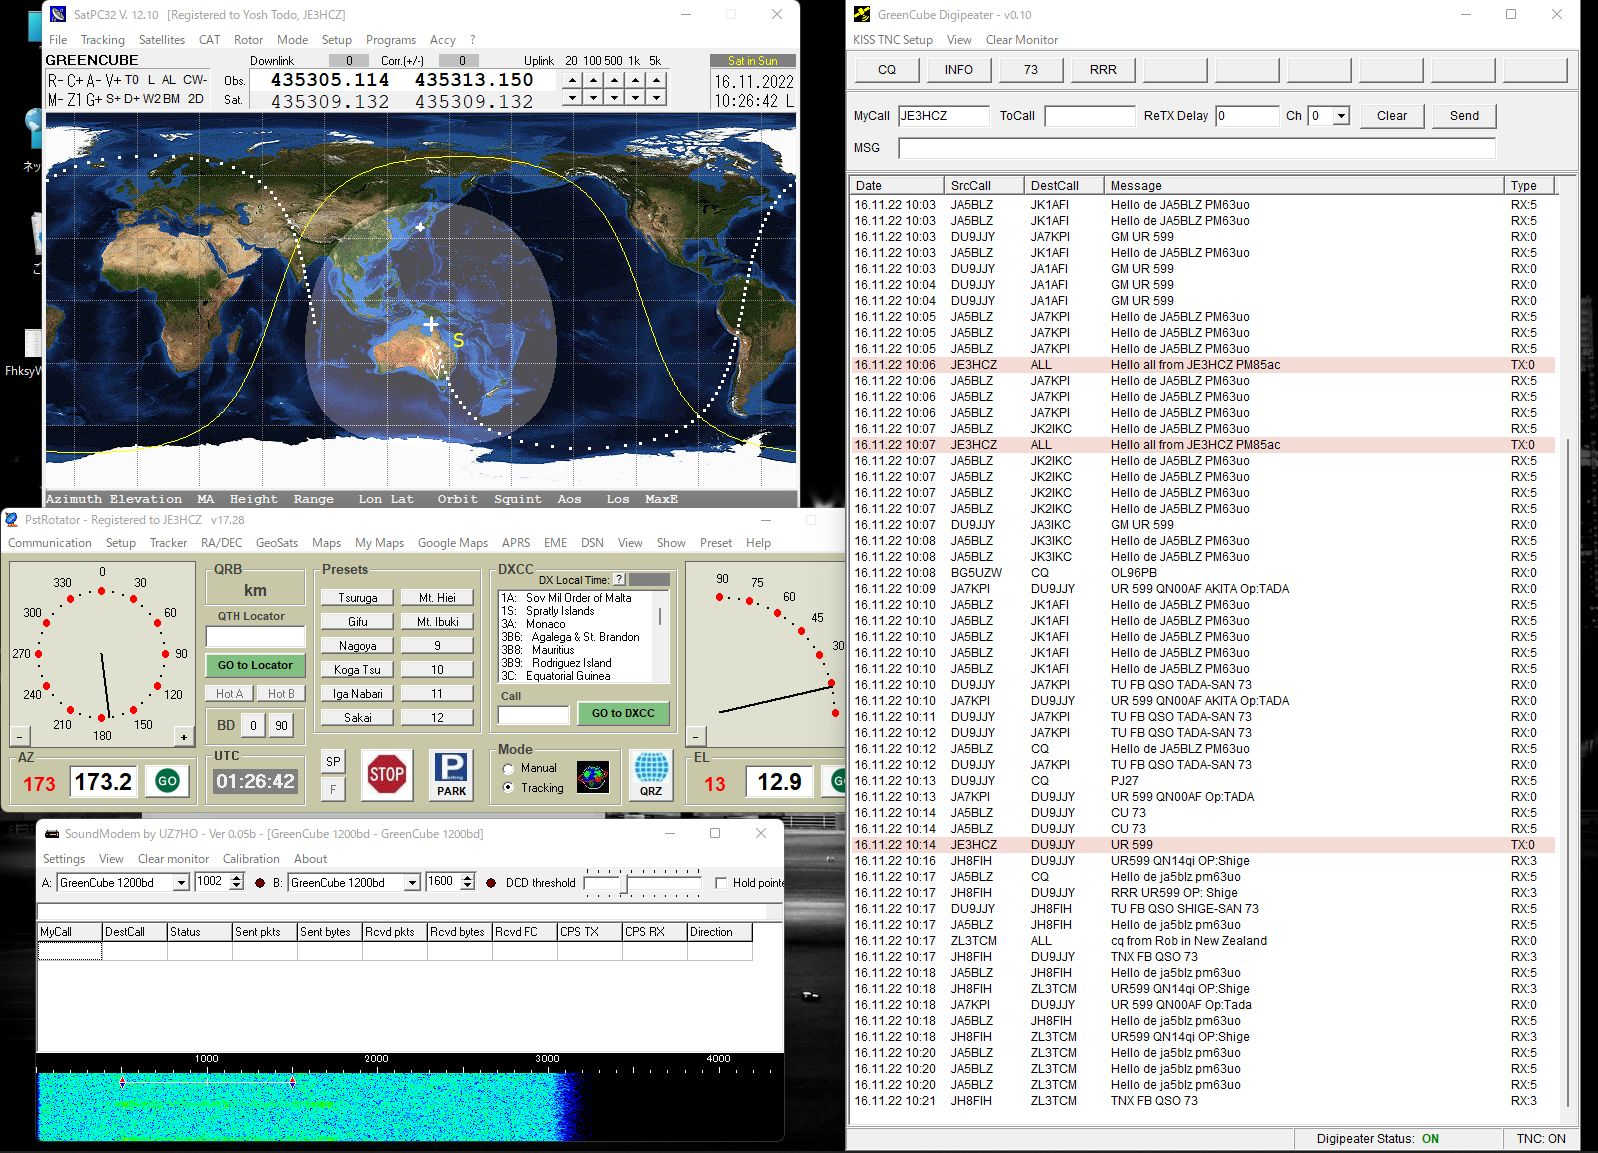This screenshot has height=1153, width=1598.
Task: Click the DX Local Time question mark
Action: pyautogui.click(x=619, y=580)
